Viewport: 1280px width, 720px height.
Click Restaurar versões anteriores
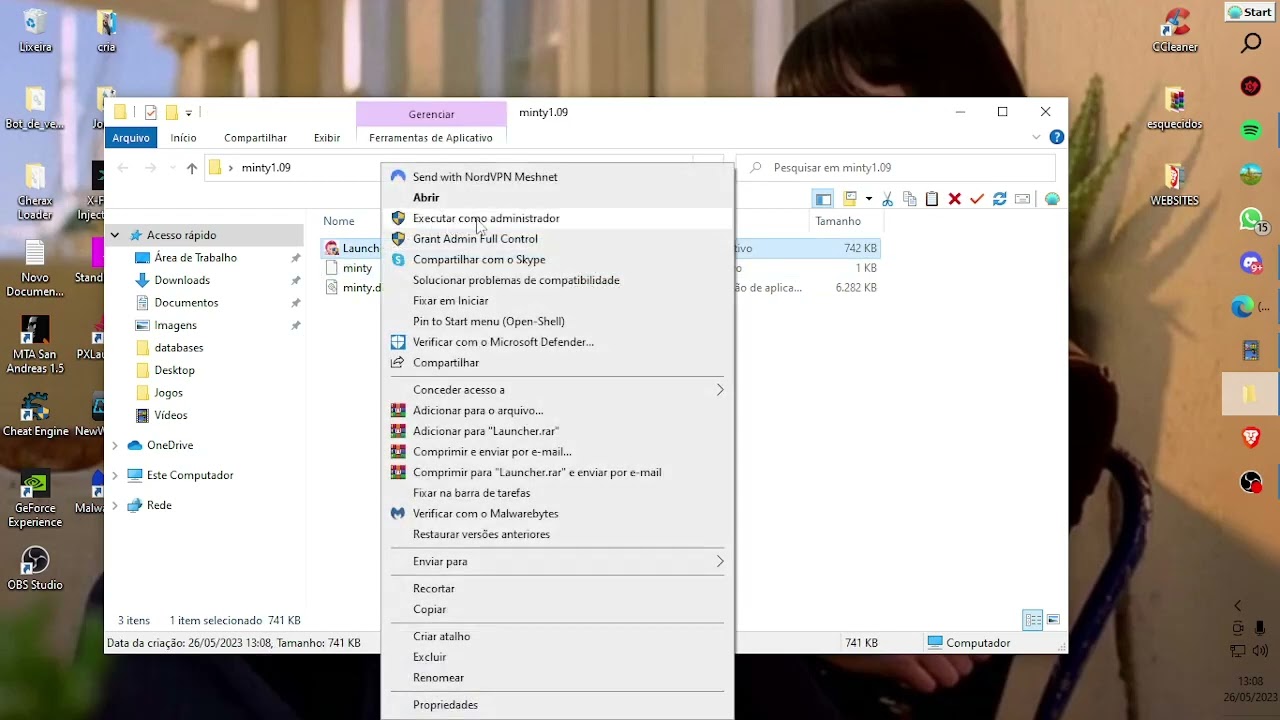tap(557, 534)
